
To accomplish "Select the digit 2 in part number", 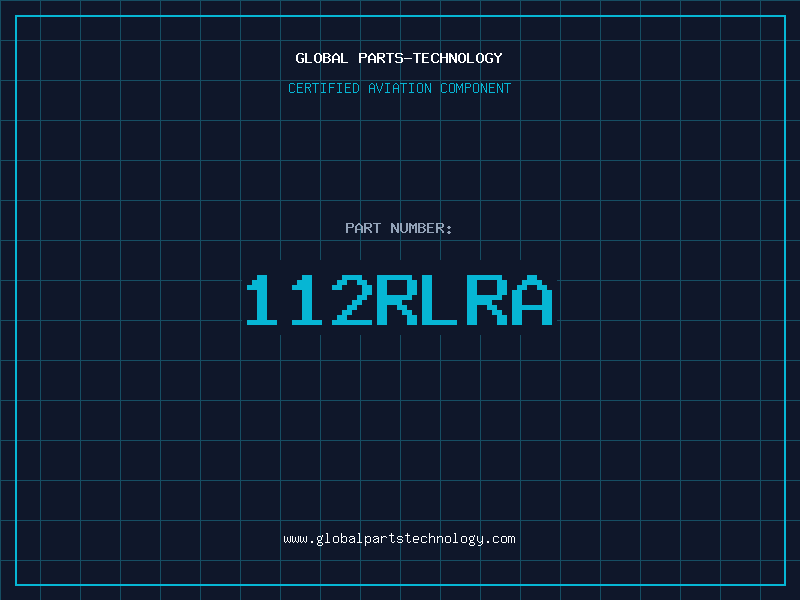I will pos(353,300).
